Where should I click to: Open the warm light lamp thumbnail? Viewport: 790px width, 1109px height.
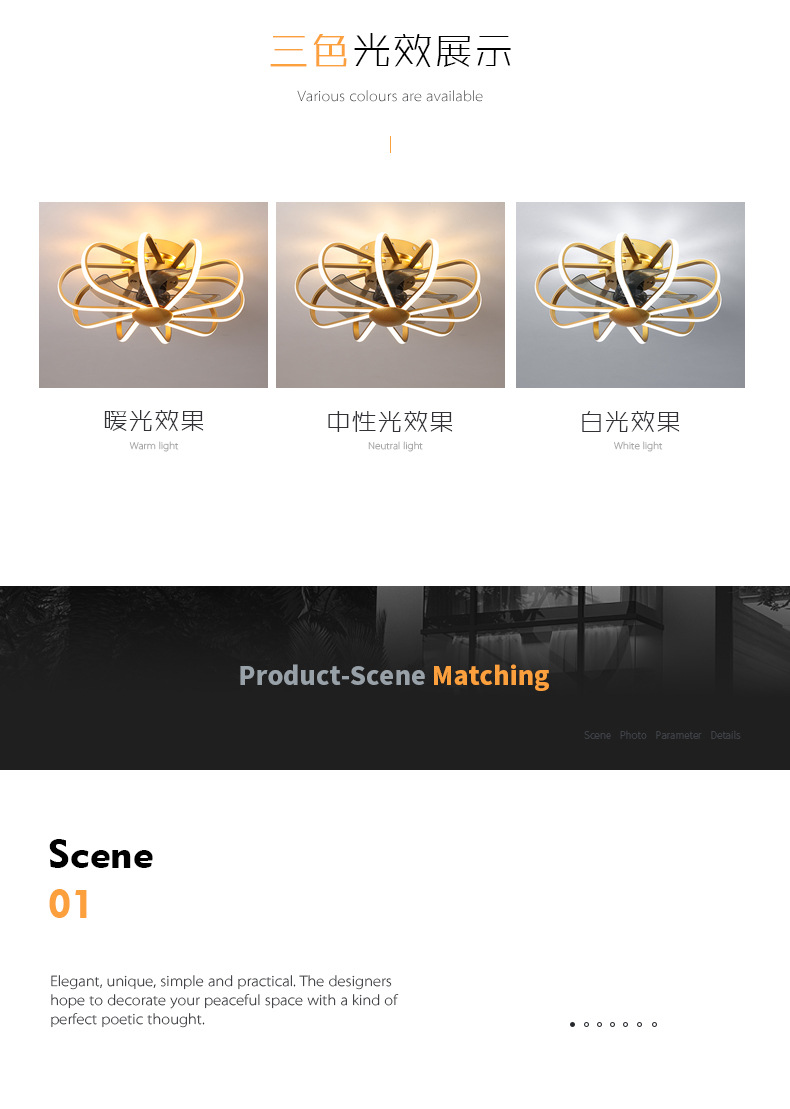click(153, 295)
